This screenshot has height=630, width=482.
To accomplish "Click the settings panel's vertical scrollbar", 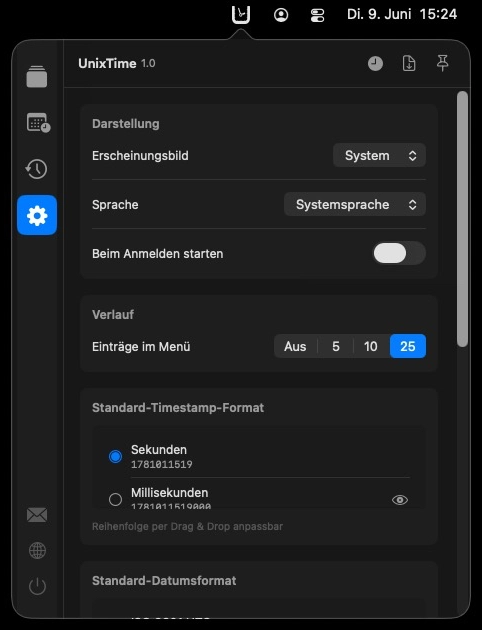I will click(x=462, y=219).
